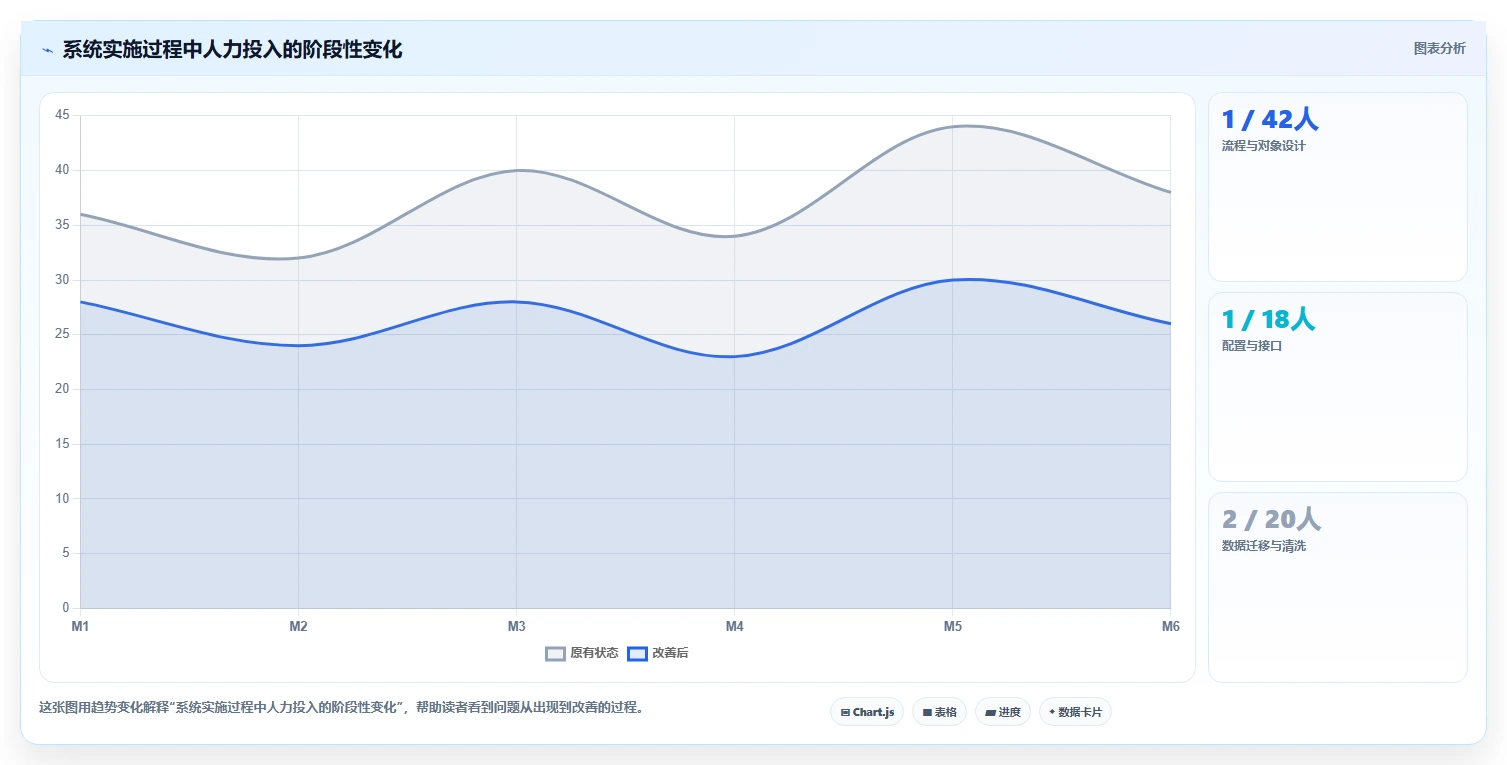1507x765 pixels.
Task: Toggle the 改善后 legend item
Action: (658, 653)
